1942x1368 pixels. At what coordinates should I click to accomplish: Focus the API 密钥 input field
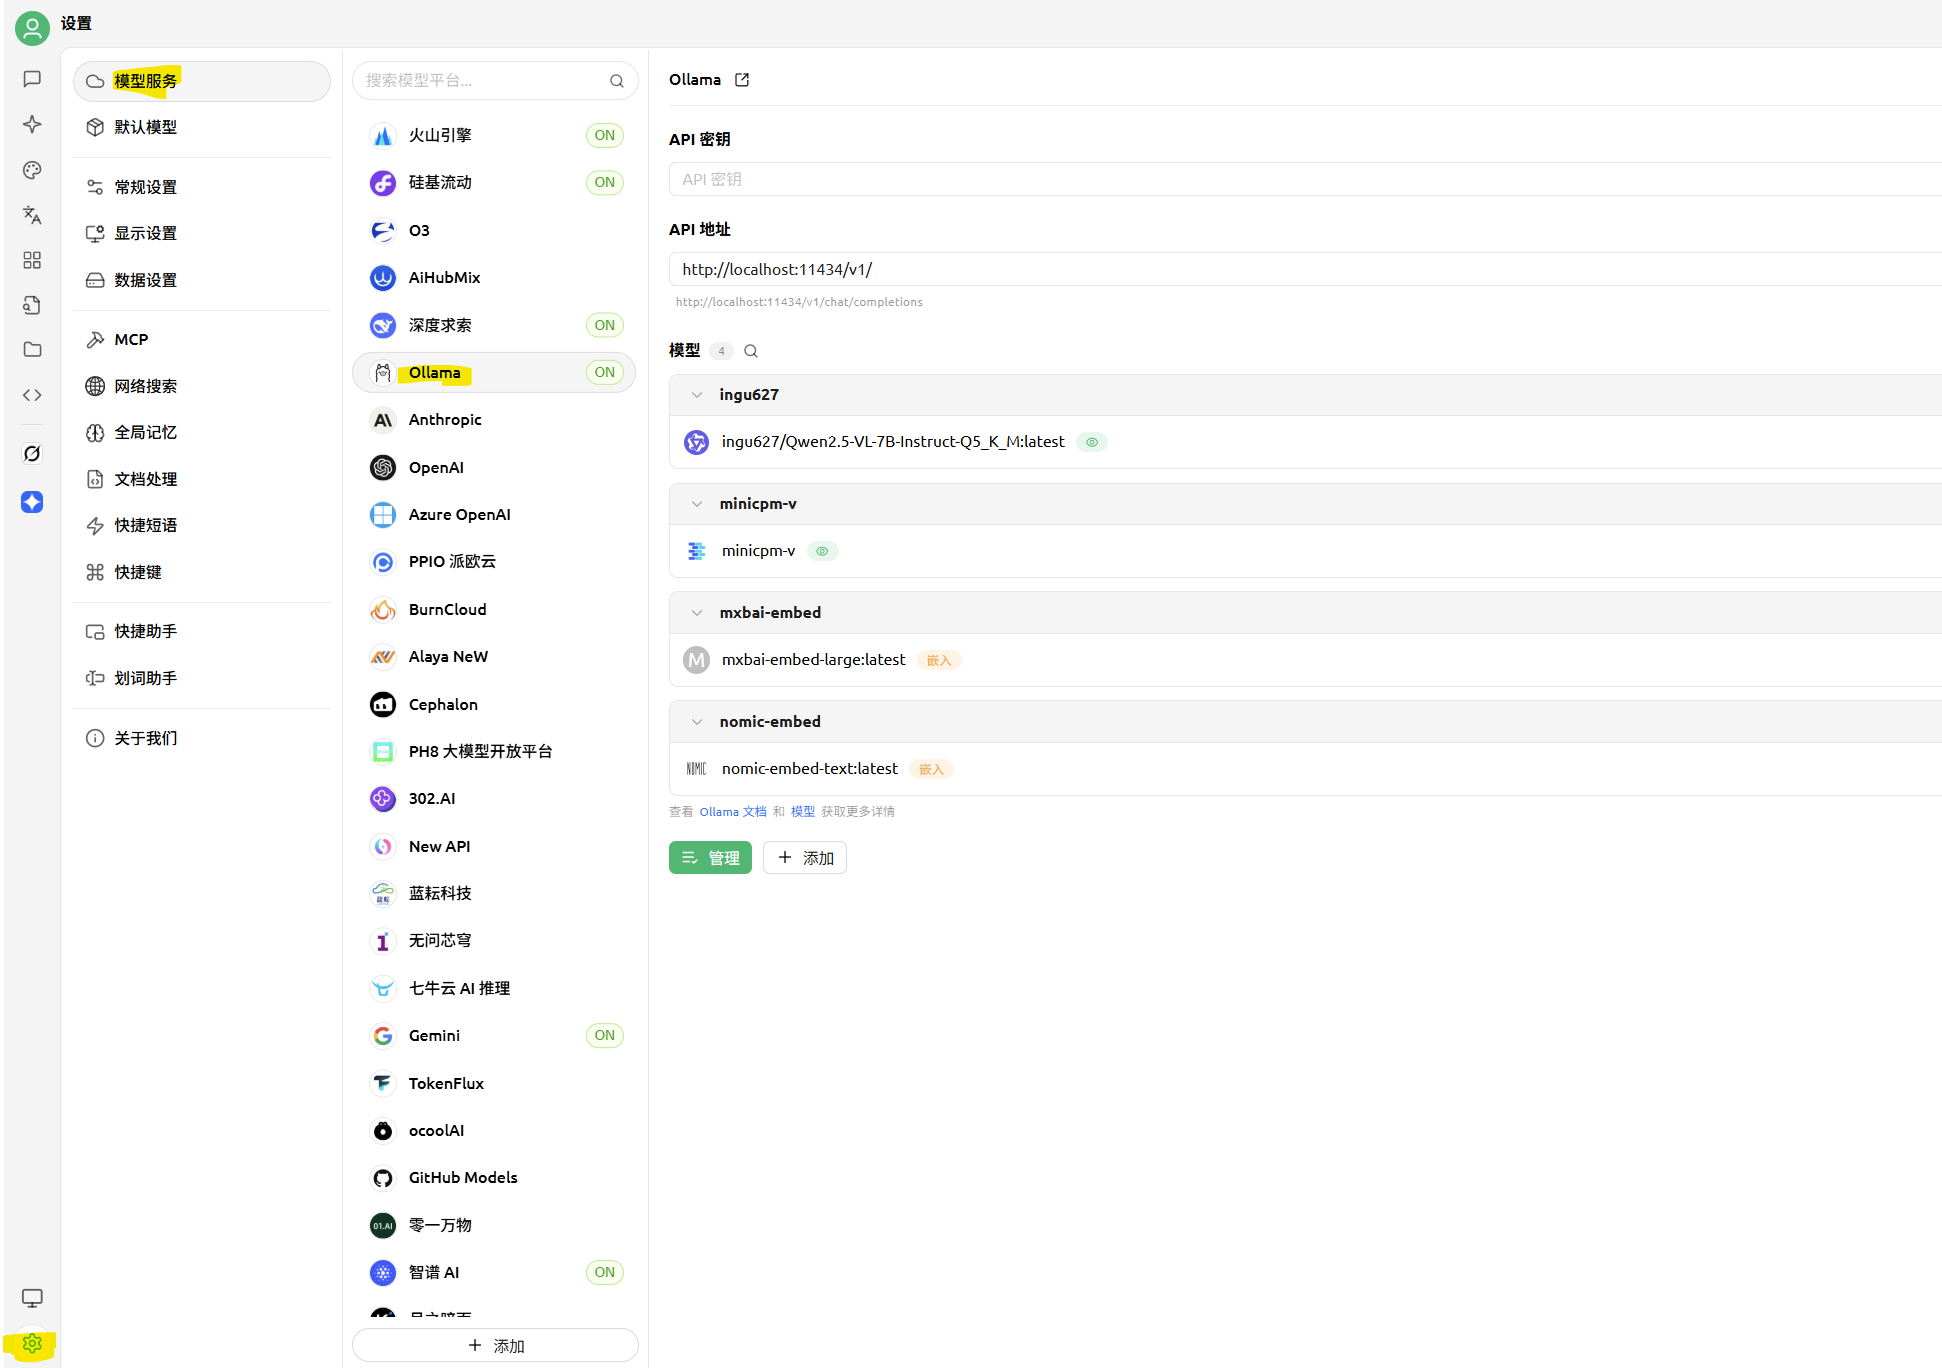(x=1305, y=179)
